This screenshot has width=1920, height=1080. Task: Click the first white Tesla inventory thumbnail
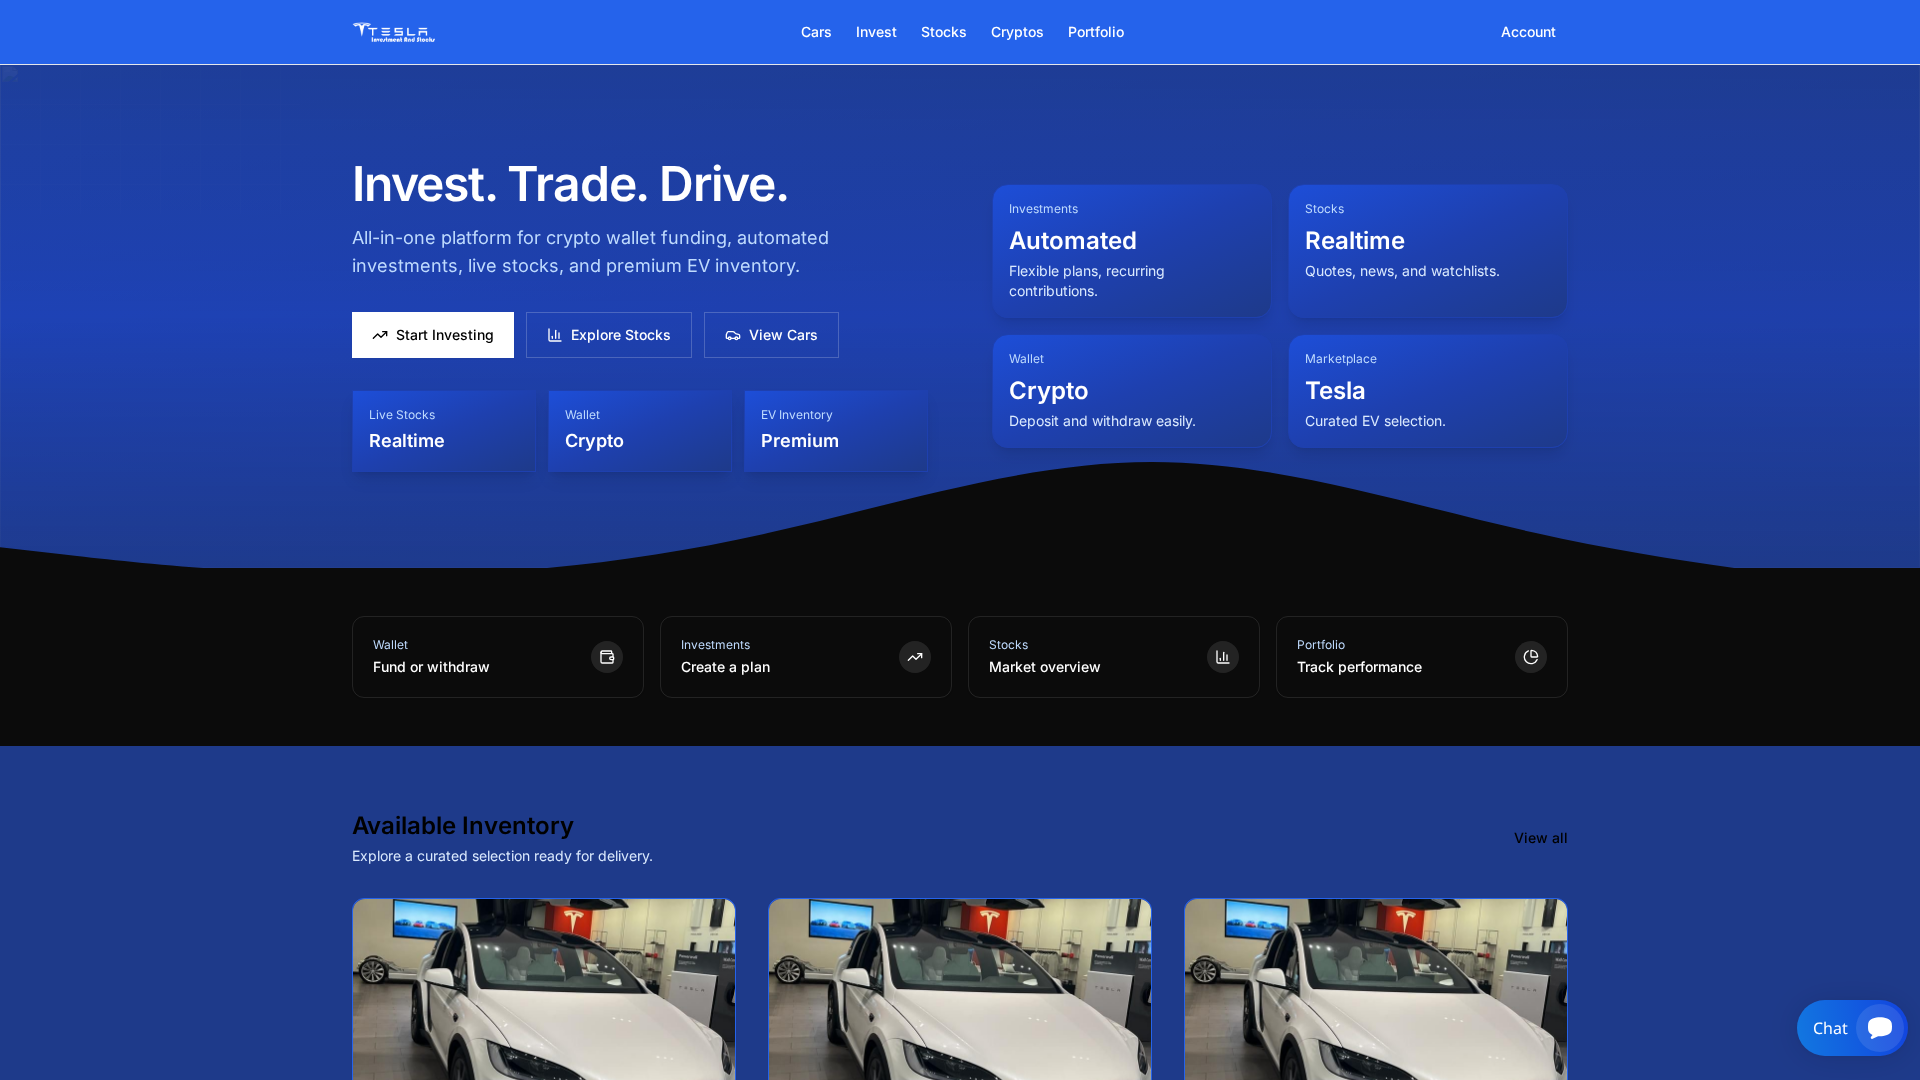click(x=543, y=989)
